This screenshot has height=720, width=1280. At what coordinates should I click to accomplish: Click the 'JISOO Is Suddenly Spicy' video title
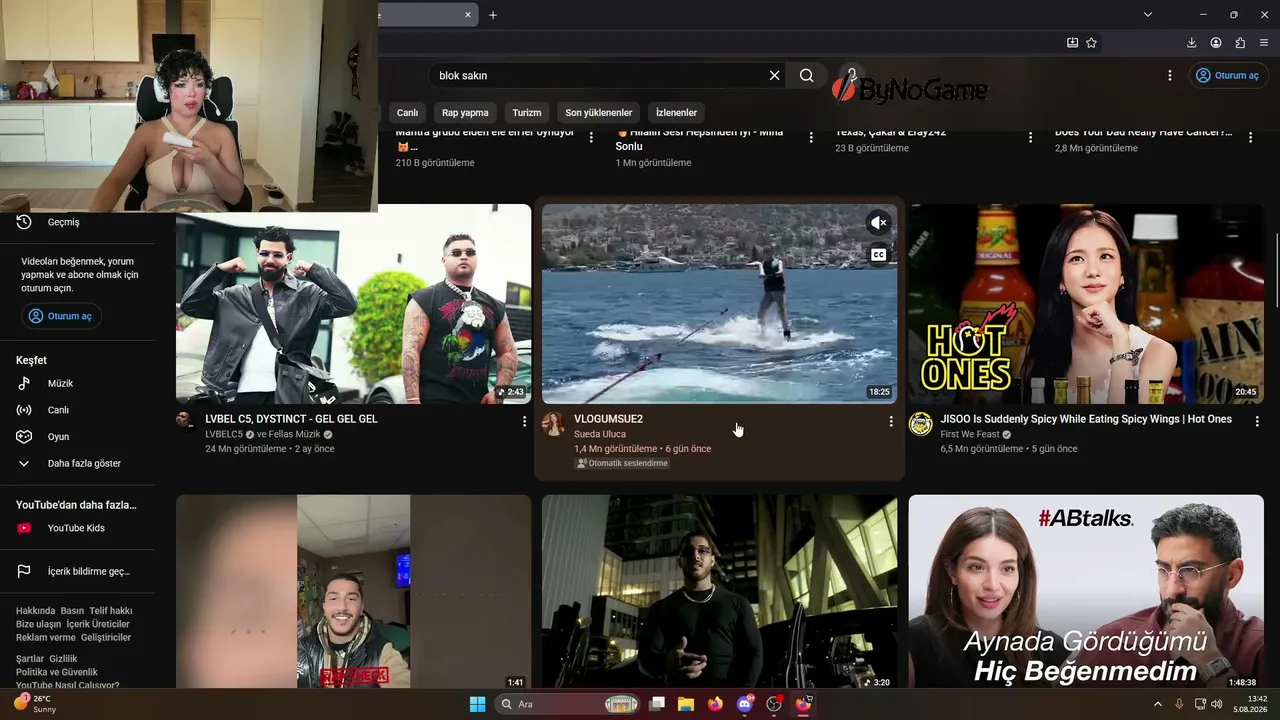1086,419
